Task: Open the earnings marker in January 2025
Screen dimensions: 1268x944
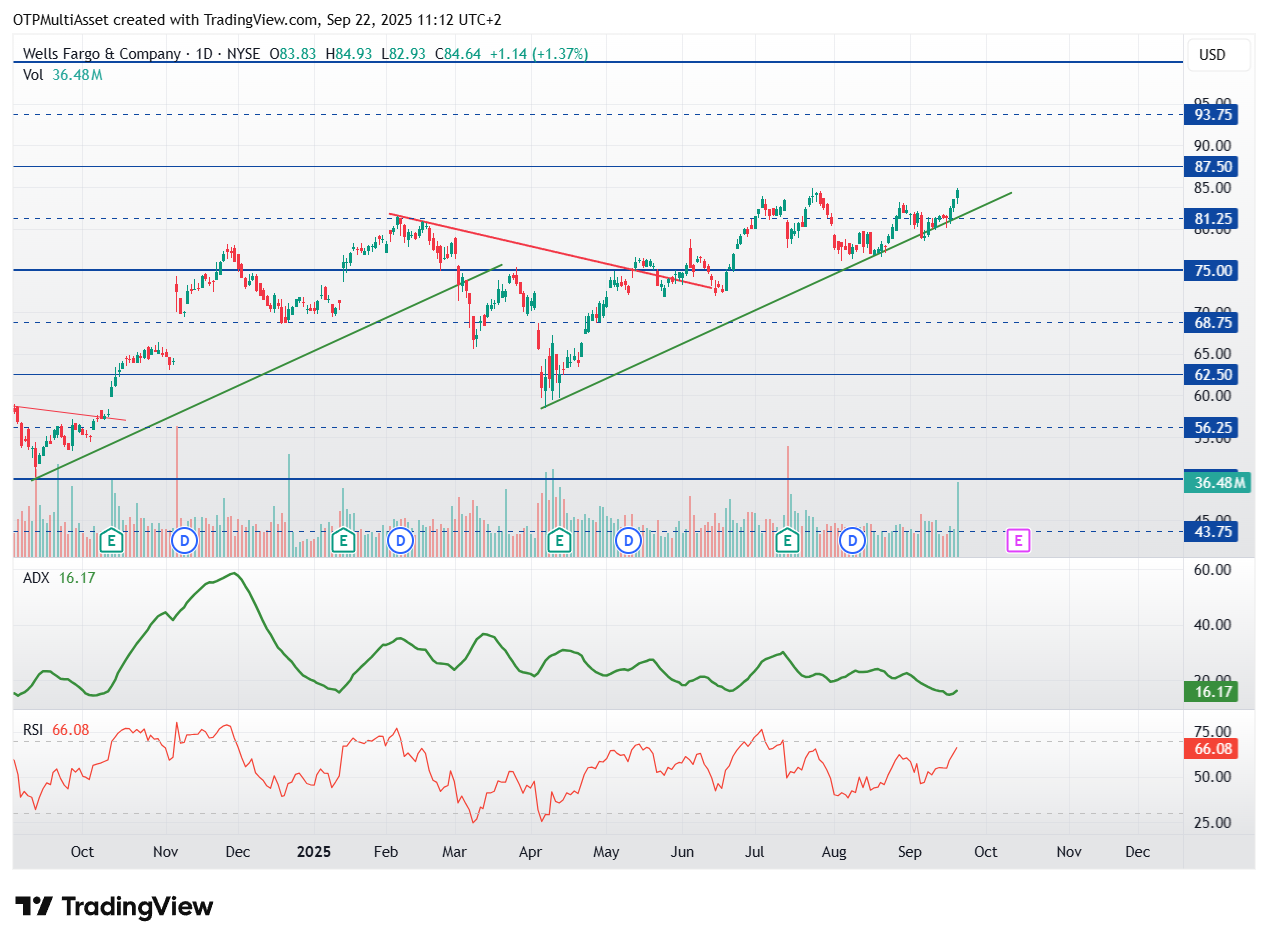Action: (343, 541)
